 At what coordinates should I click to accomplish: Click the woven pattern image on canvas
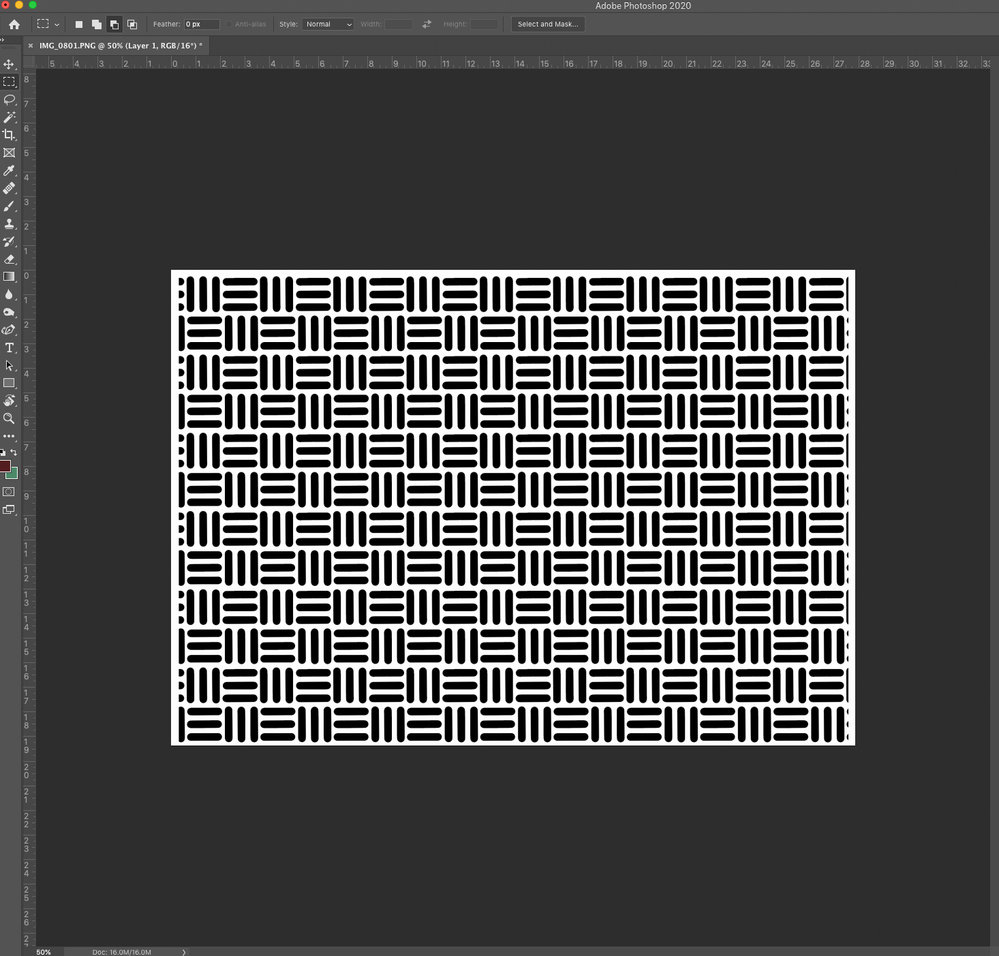tap(513, 508)
